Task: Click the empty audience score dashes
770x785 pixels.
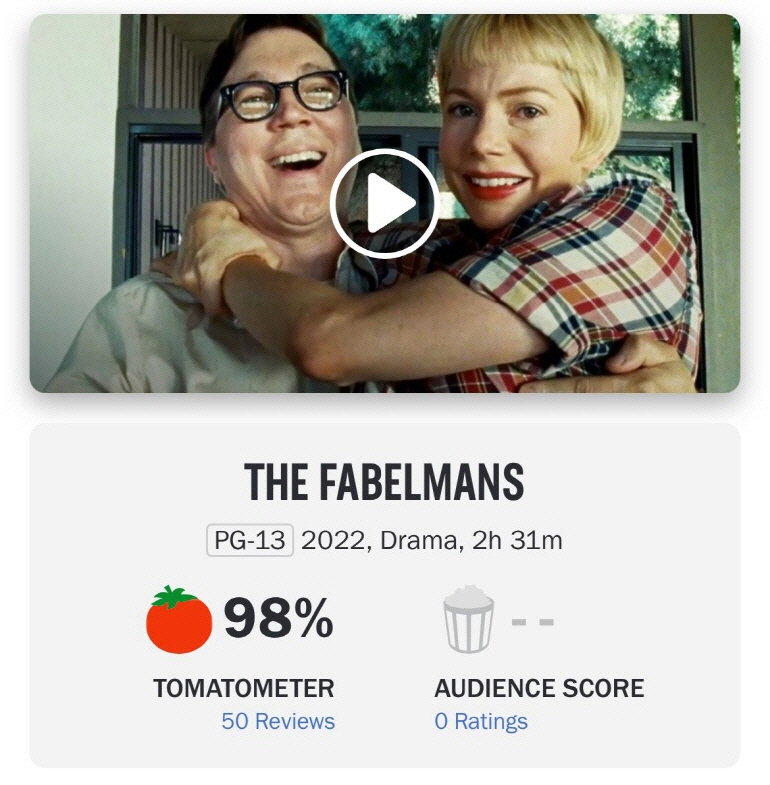Action: pyautogui.click(x=533, y=622)
